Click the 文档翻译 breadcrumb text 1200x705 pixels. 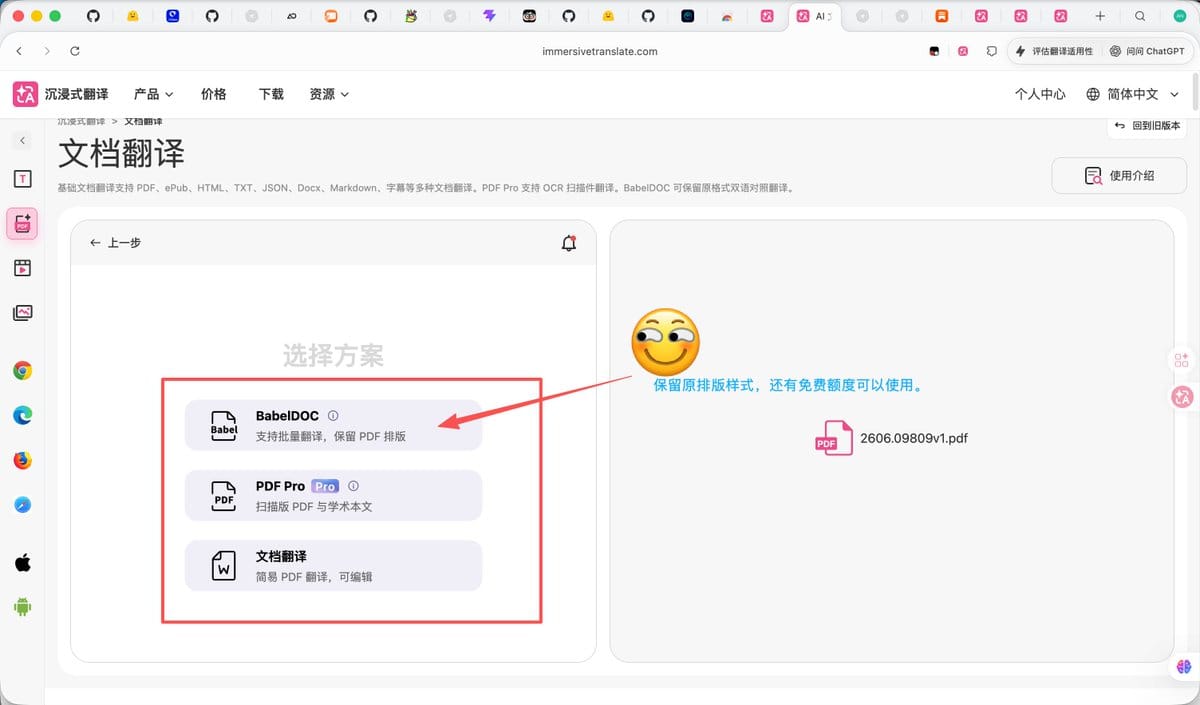[x=144, y=121]
